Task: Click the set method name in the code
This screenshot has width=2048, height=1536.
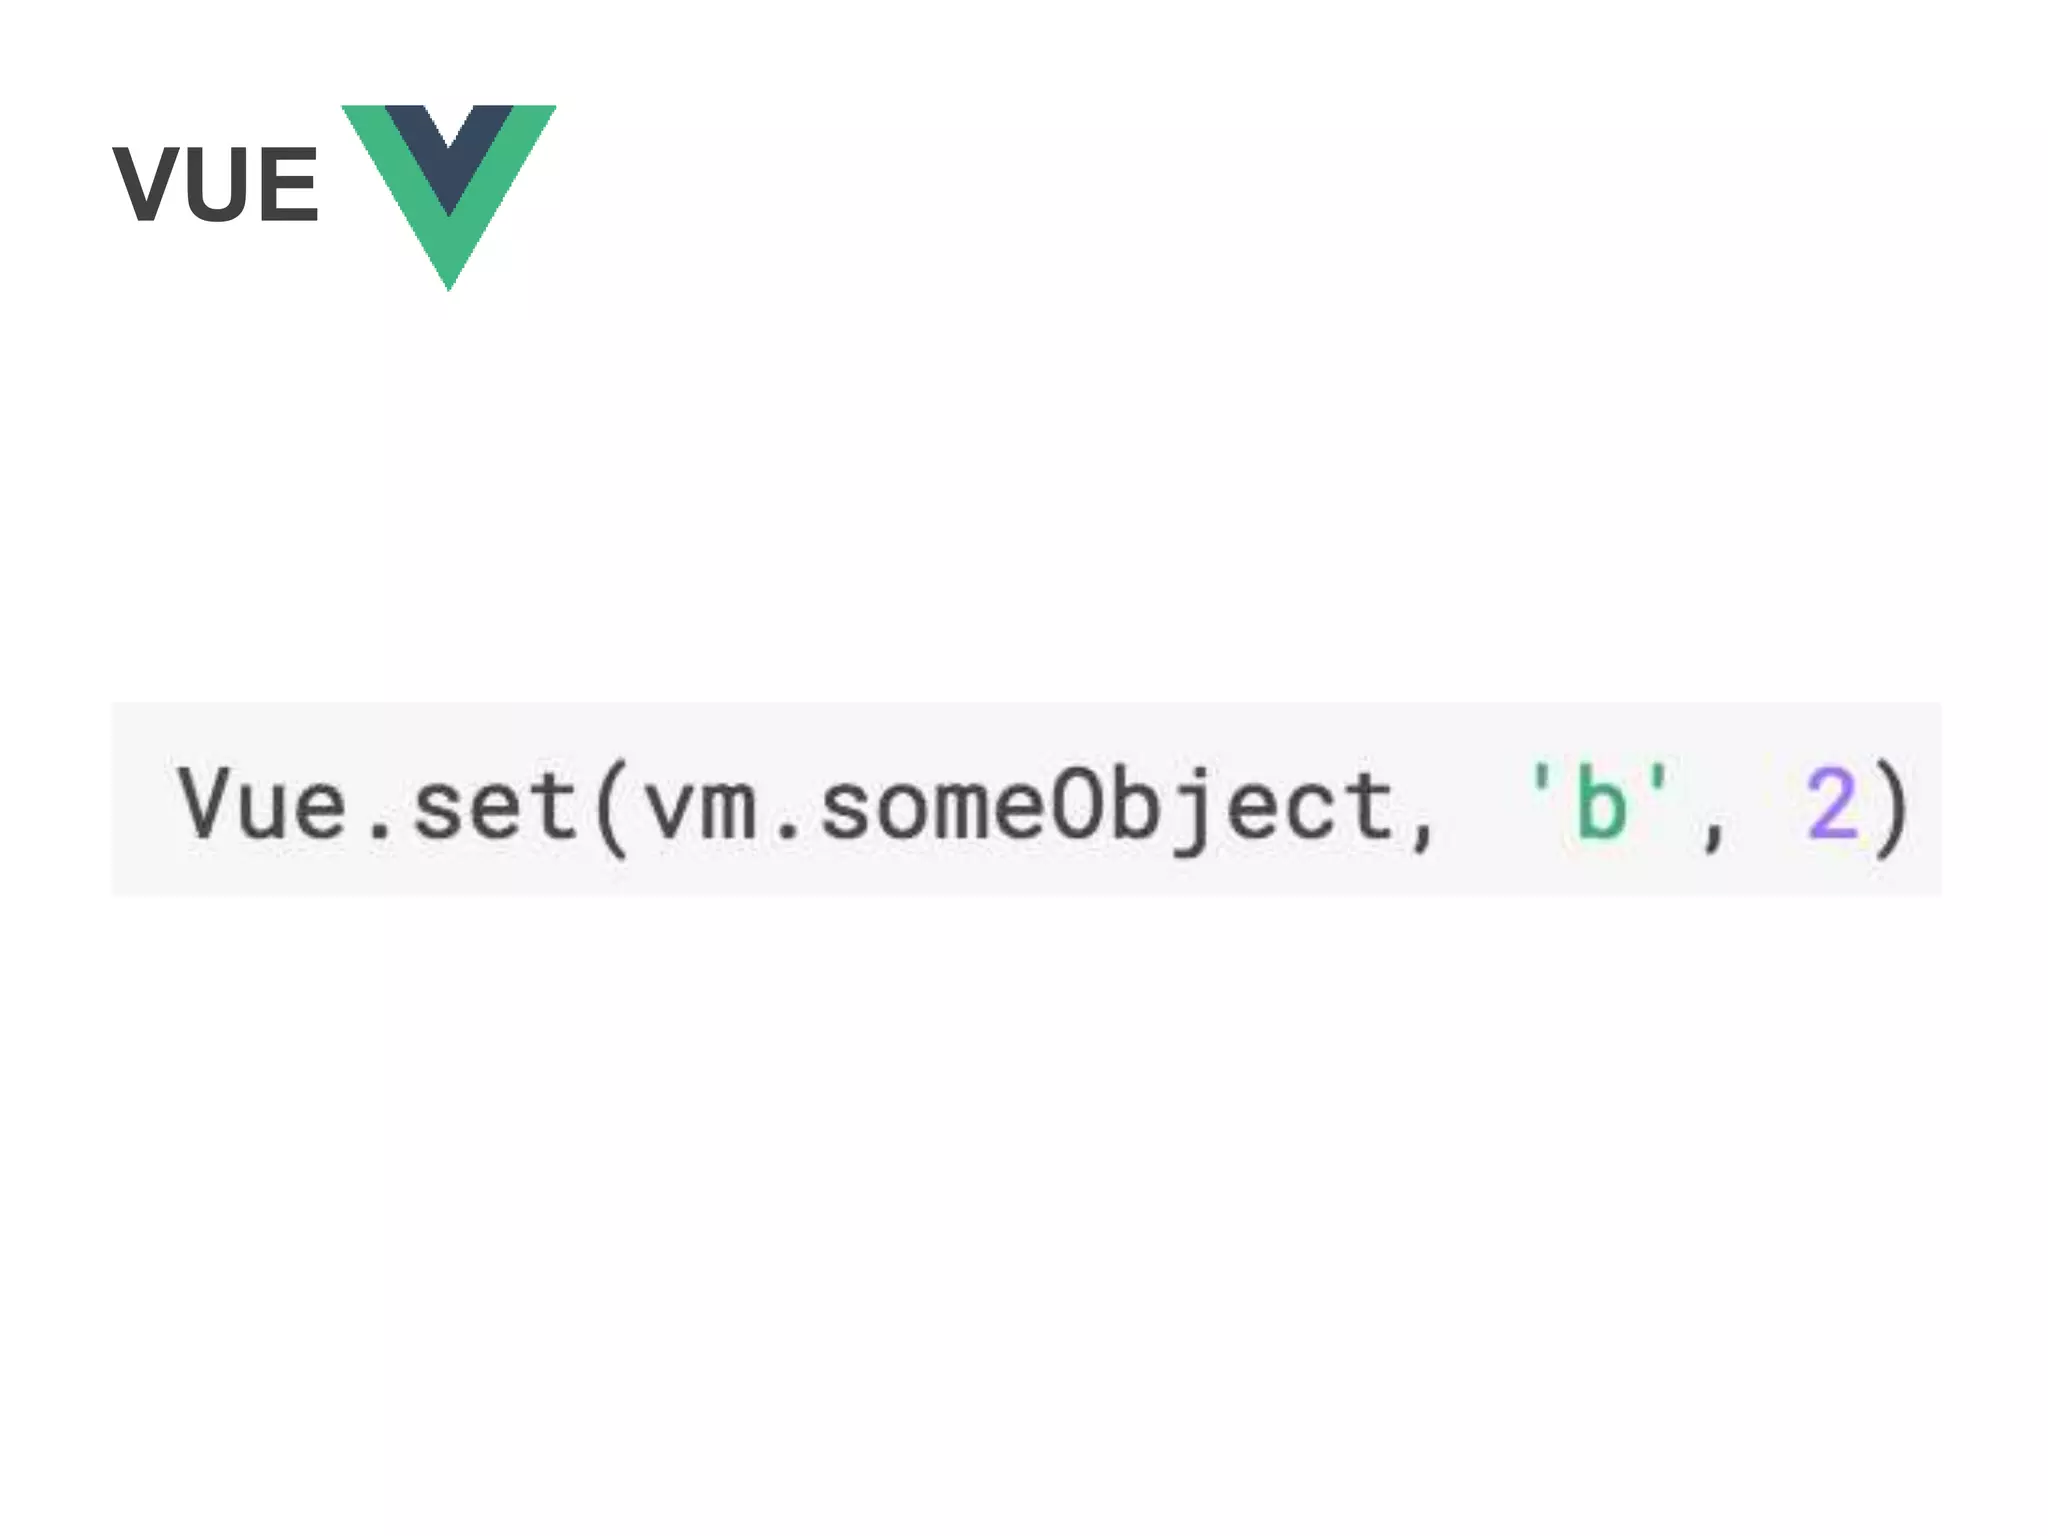Action: [495, 803]
